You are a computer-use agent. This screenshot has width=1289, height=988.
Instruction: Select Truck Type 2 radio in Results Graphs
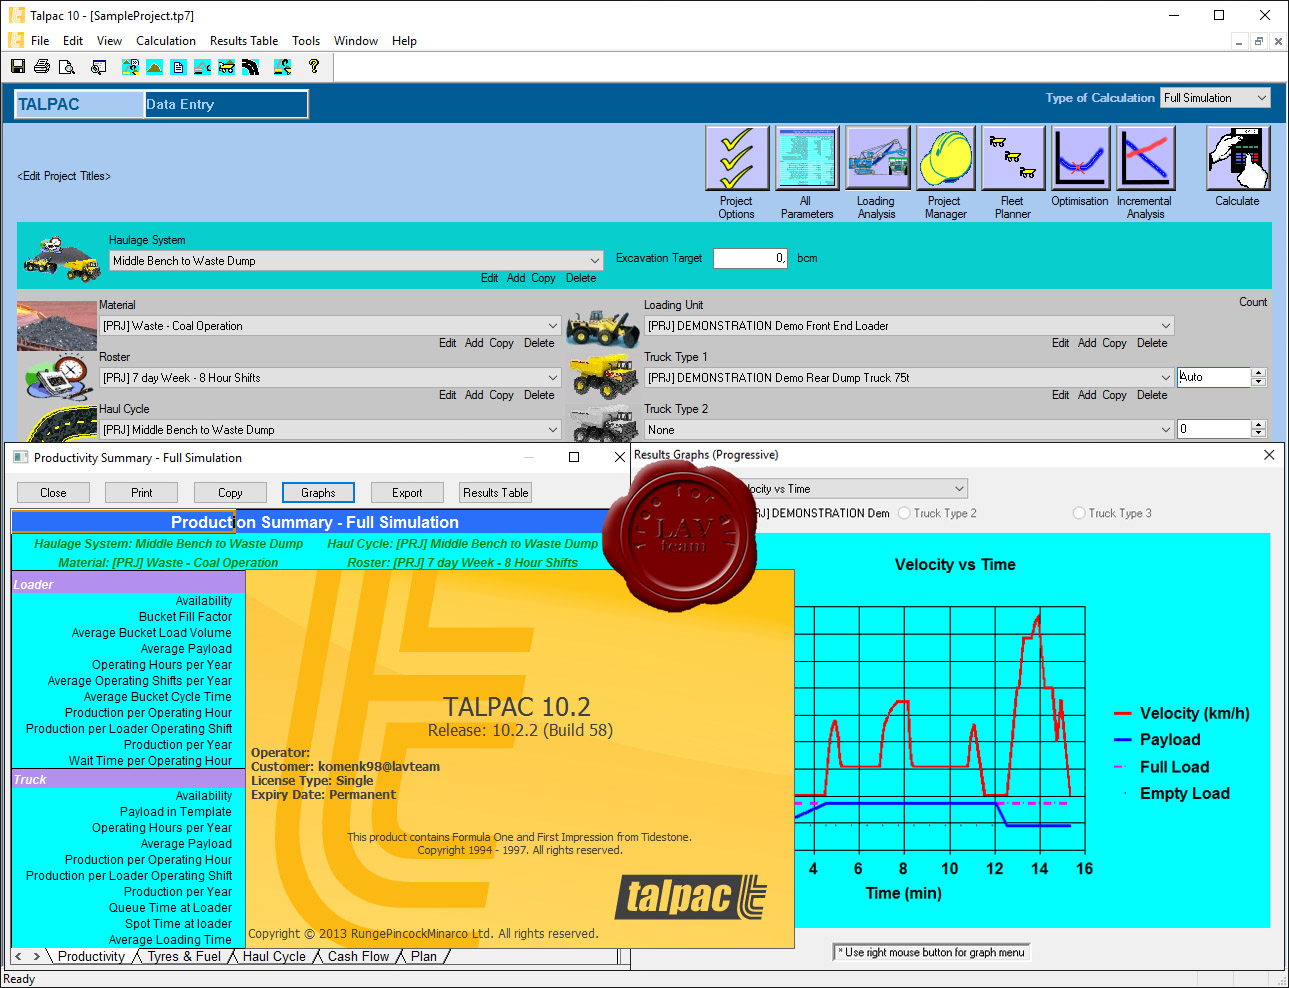coord(904,513)
